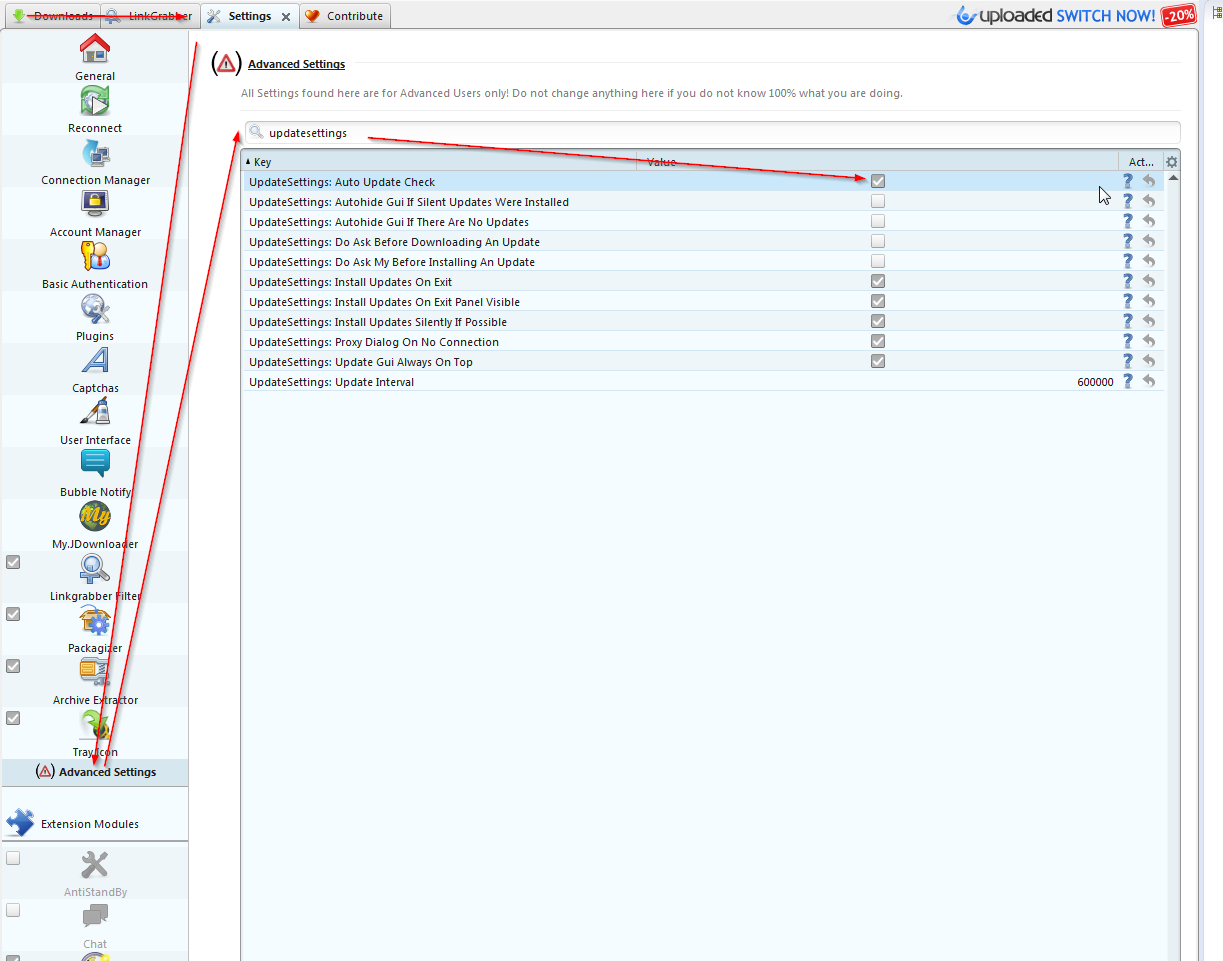Open the Captchas settings panel
The image size is (1223, 961).
point(95,368)
